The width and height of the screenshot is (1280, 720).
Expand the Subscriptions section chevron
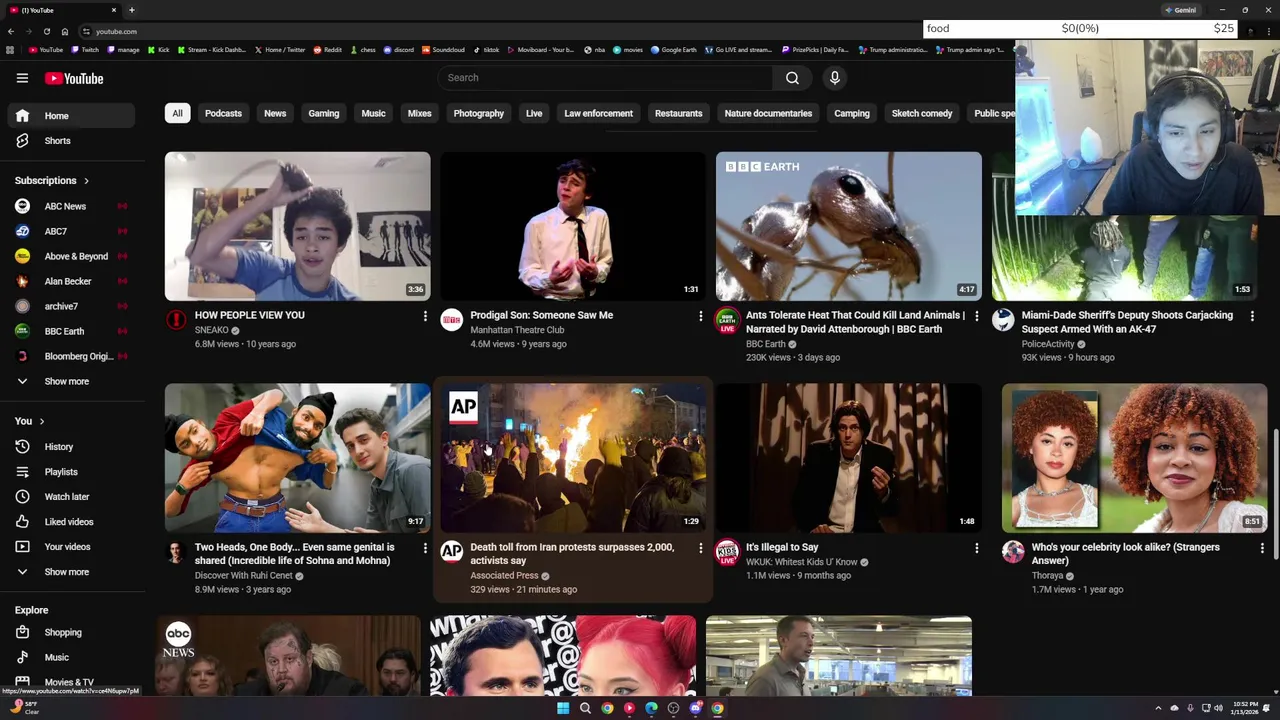click(x=86, y=181)
